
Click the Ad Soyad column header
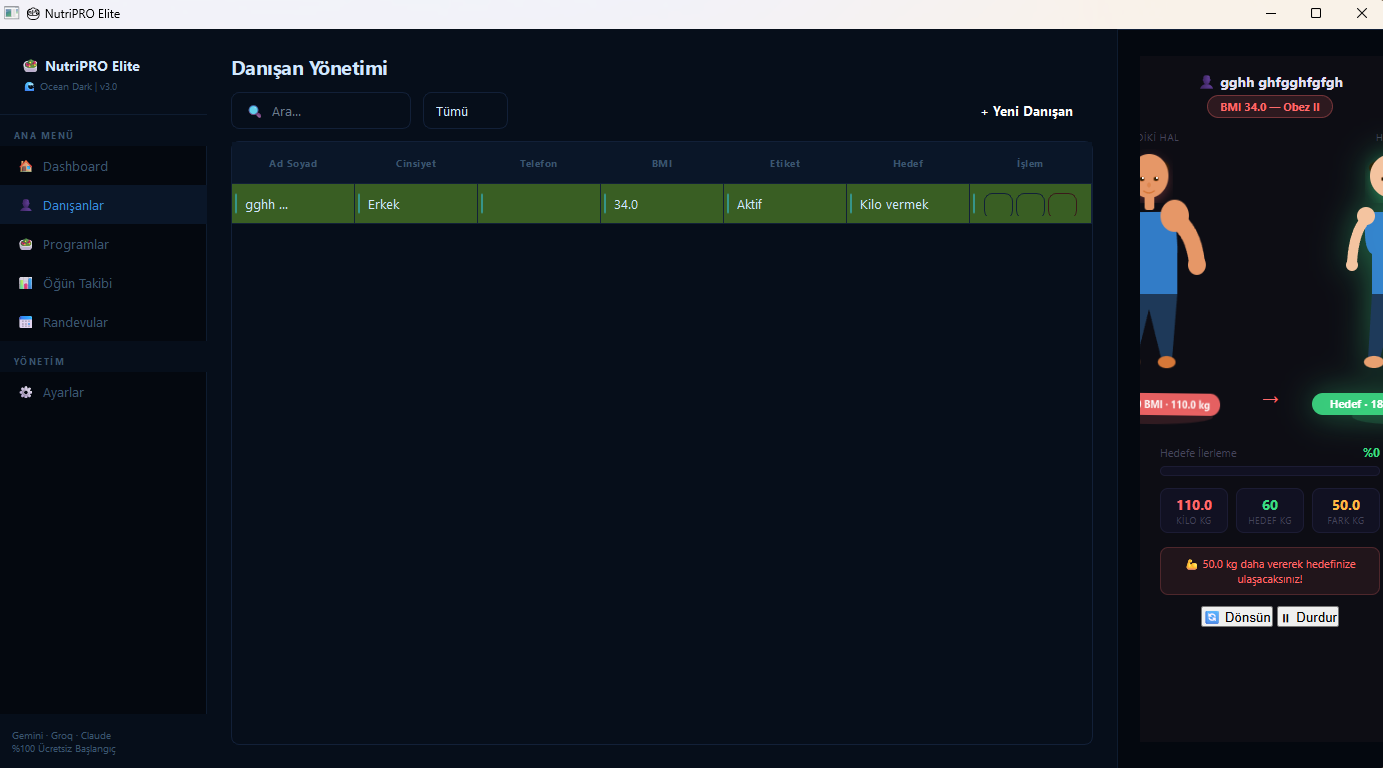(293, 163)
